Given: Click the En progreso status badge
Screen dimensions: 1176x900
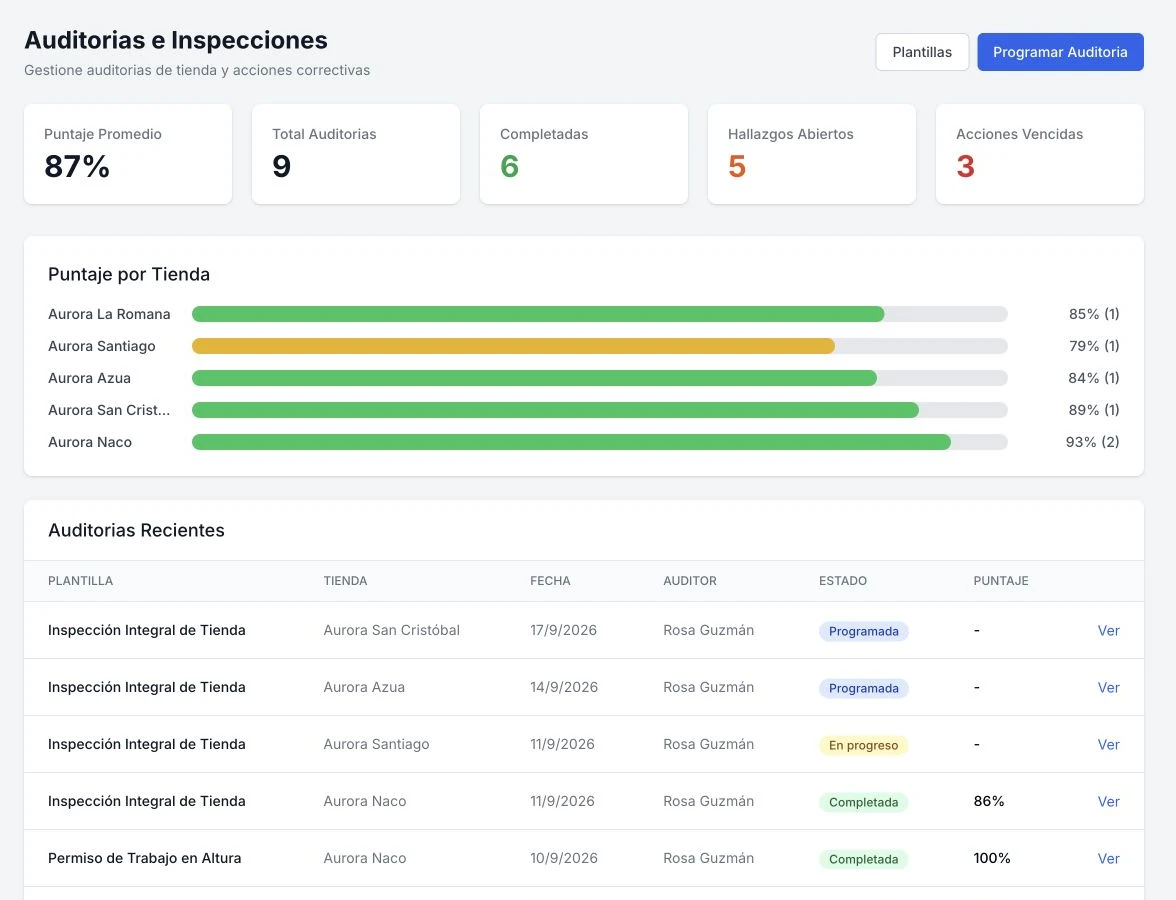Looking at the screenshot, I should (x=863, y=746).
